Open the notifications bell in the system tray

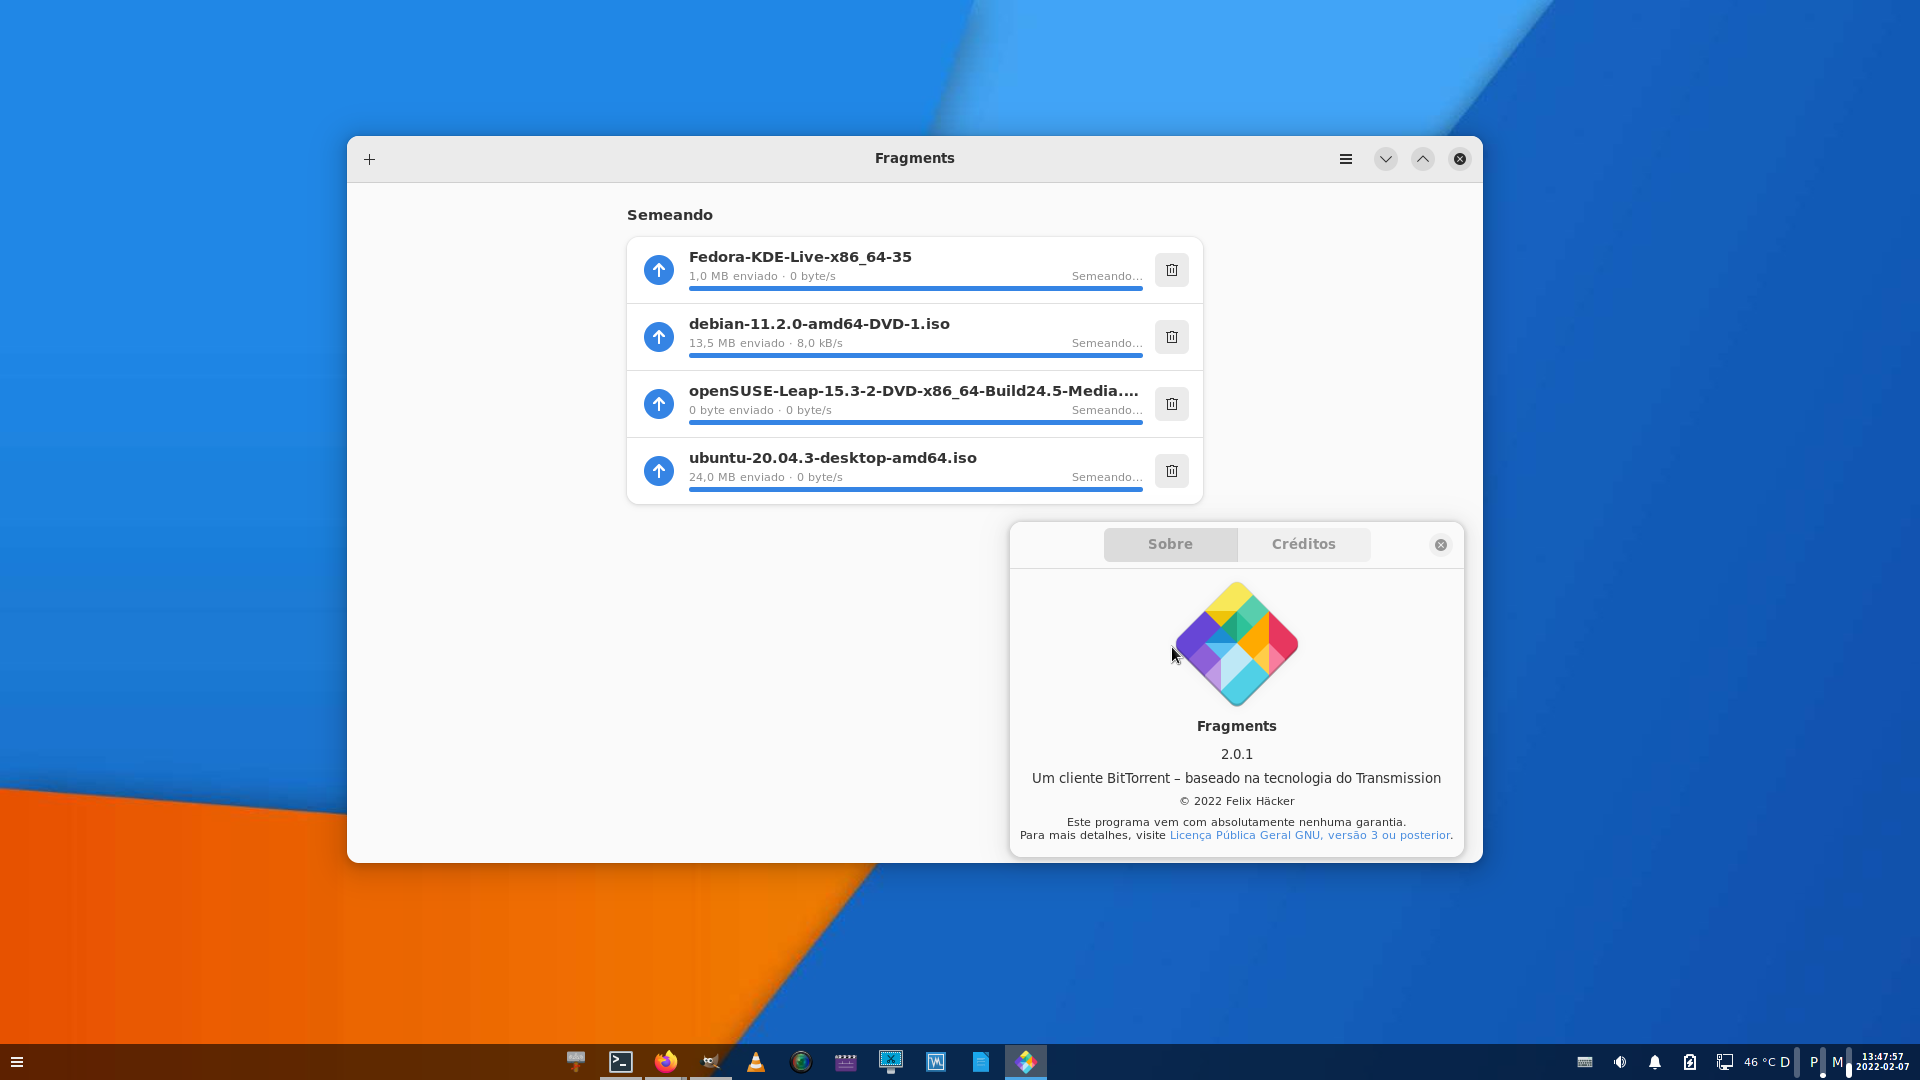1655,1062
